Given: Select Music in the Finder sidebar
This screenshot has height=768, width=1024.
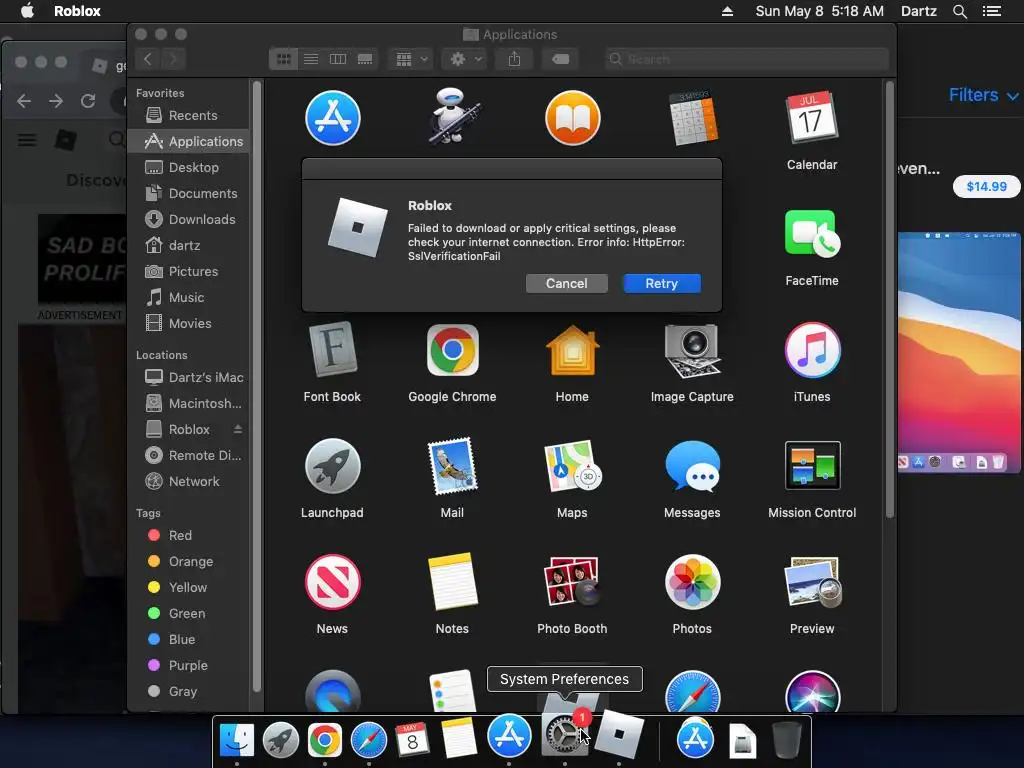Looking at the screenshot, I should 188,298.
